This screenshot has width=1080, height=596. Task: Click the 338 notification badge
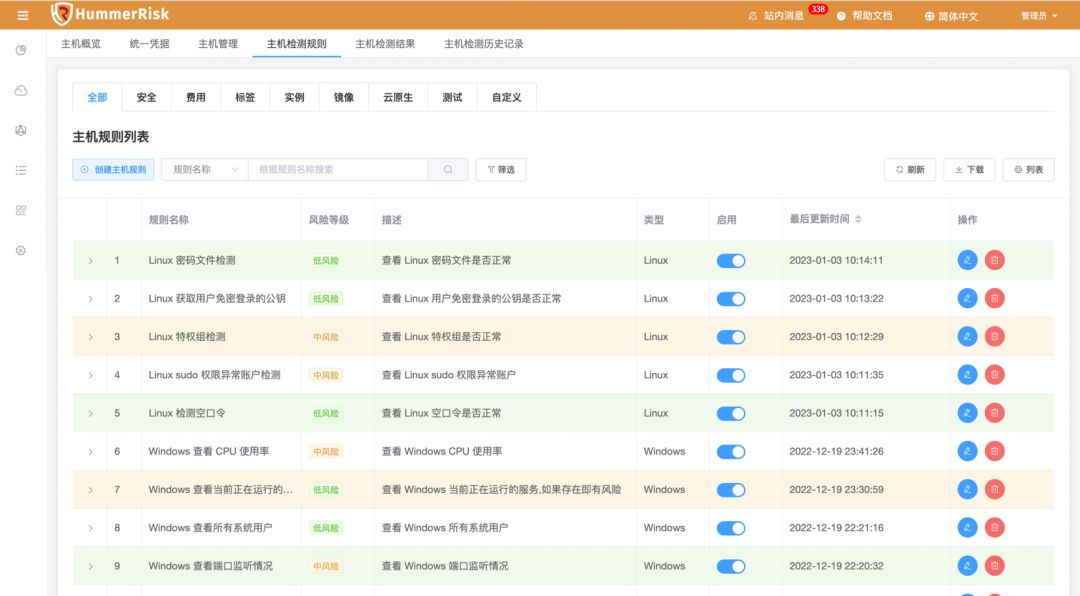(x=818, y=9)
